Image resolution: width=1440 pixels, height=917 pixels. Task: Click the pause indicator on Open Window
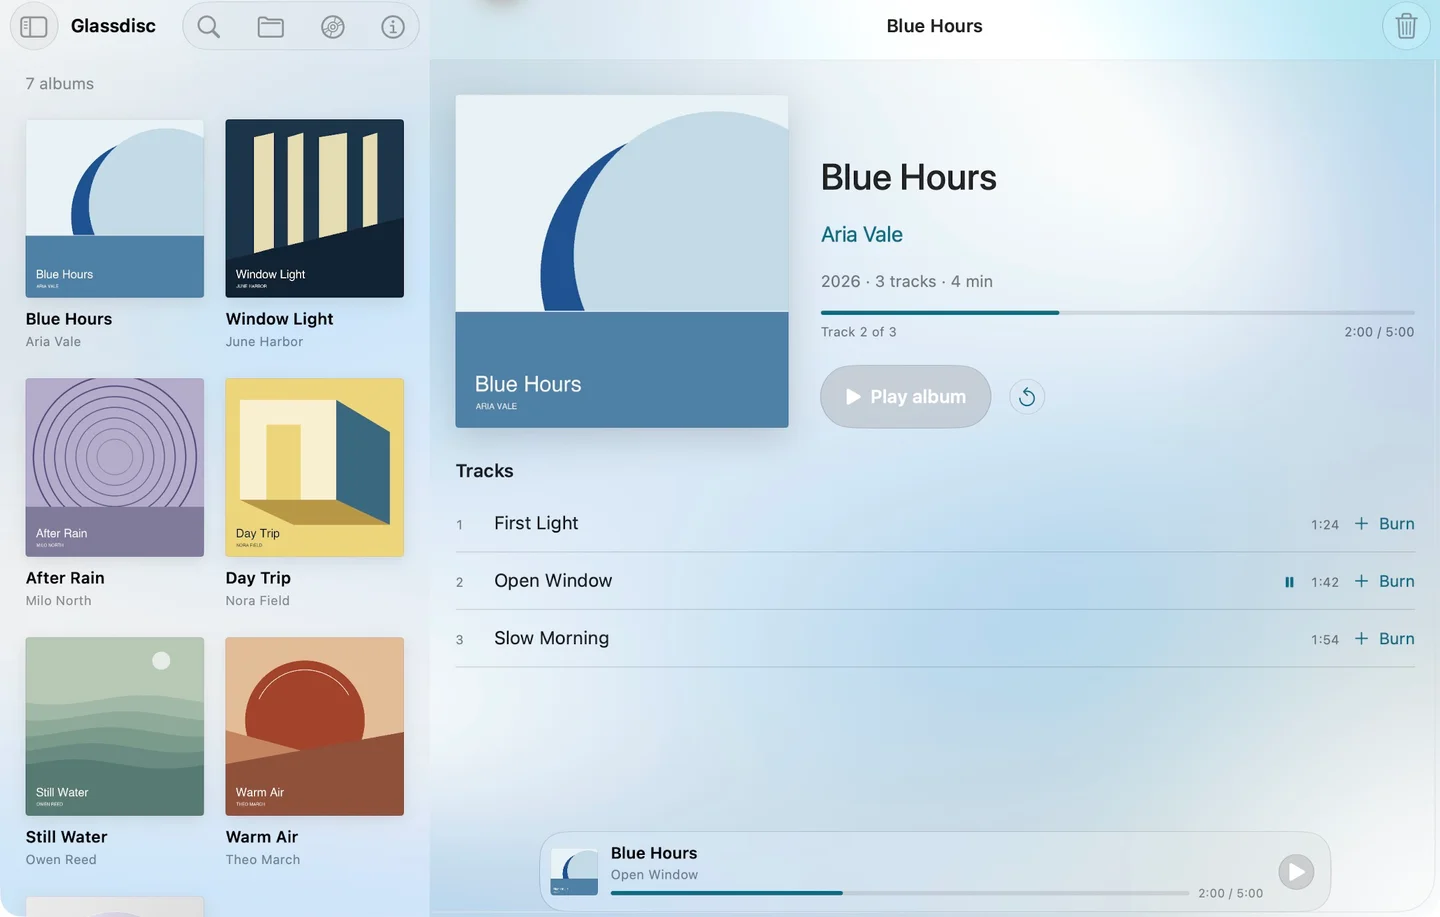pyautogui.click(x=1289, y=582)
